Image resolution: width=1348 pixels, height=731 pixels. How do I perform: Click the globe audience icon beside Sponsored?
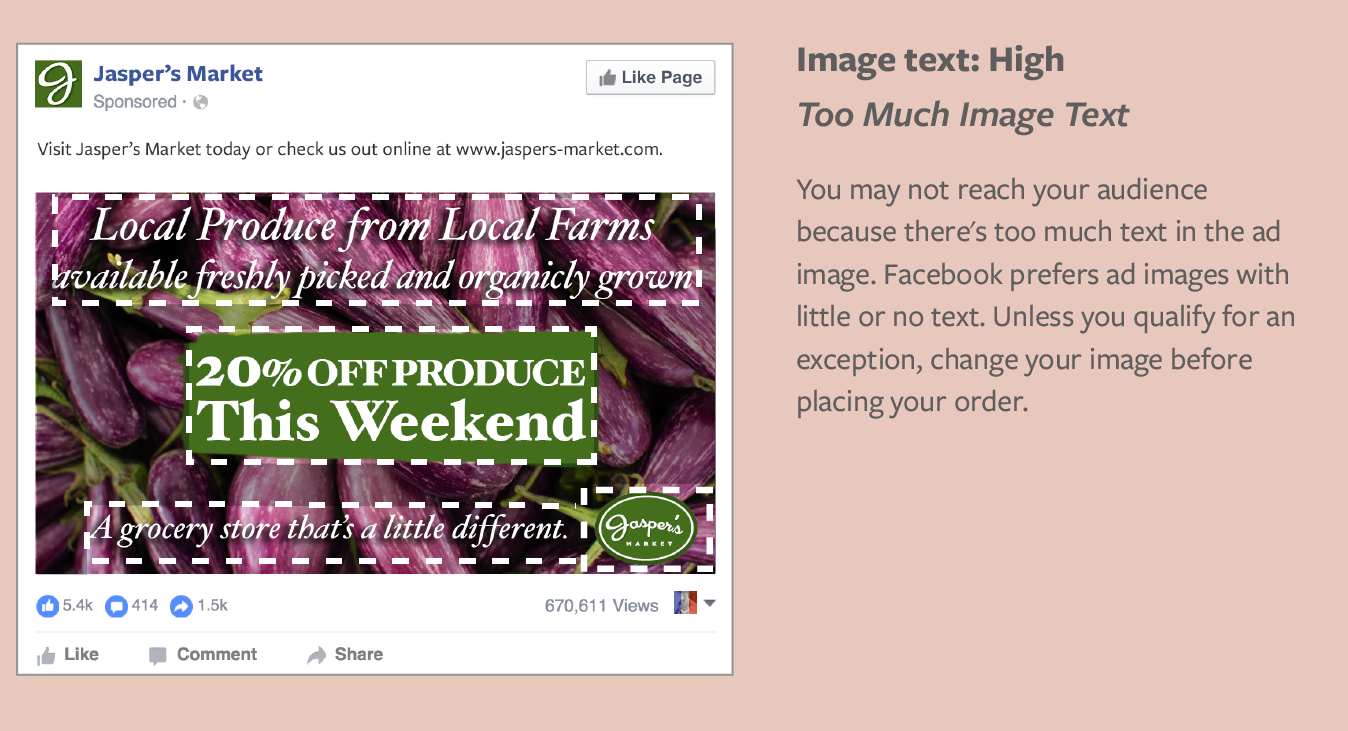201,102
